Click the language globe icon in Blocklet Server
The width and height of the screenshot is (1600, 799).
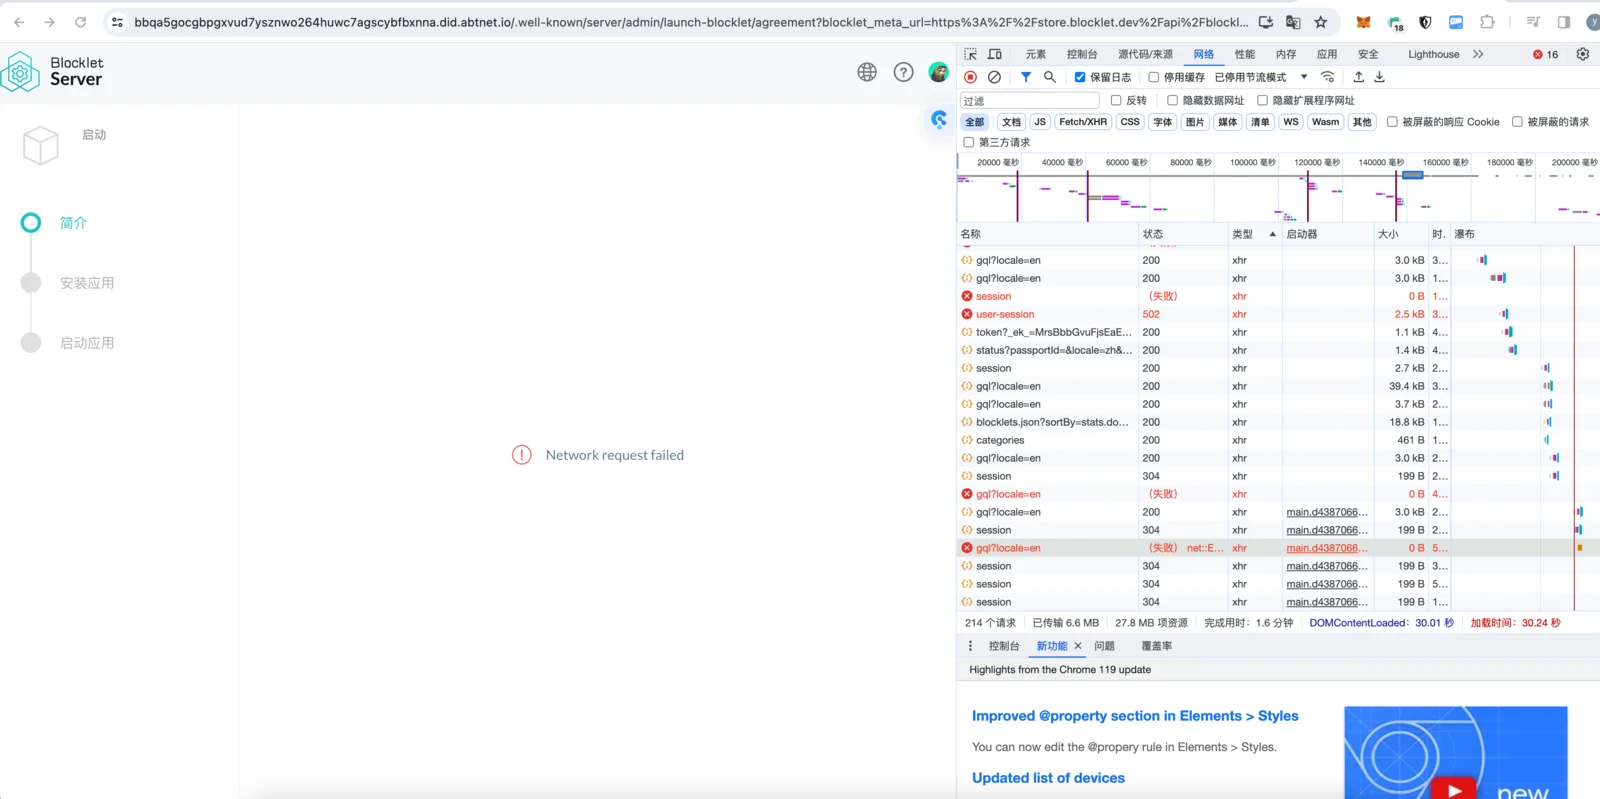[x=867, y=72]
